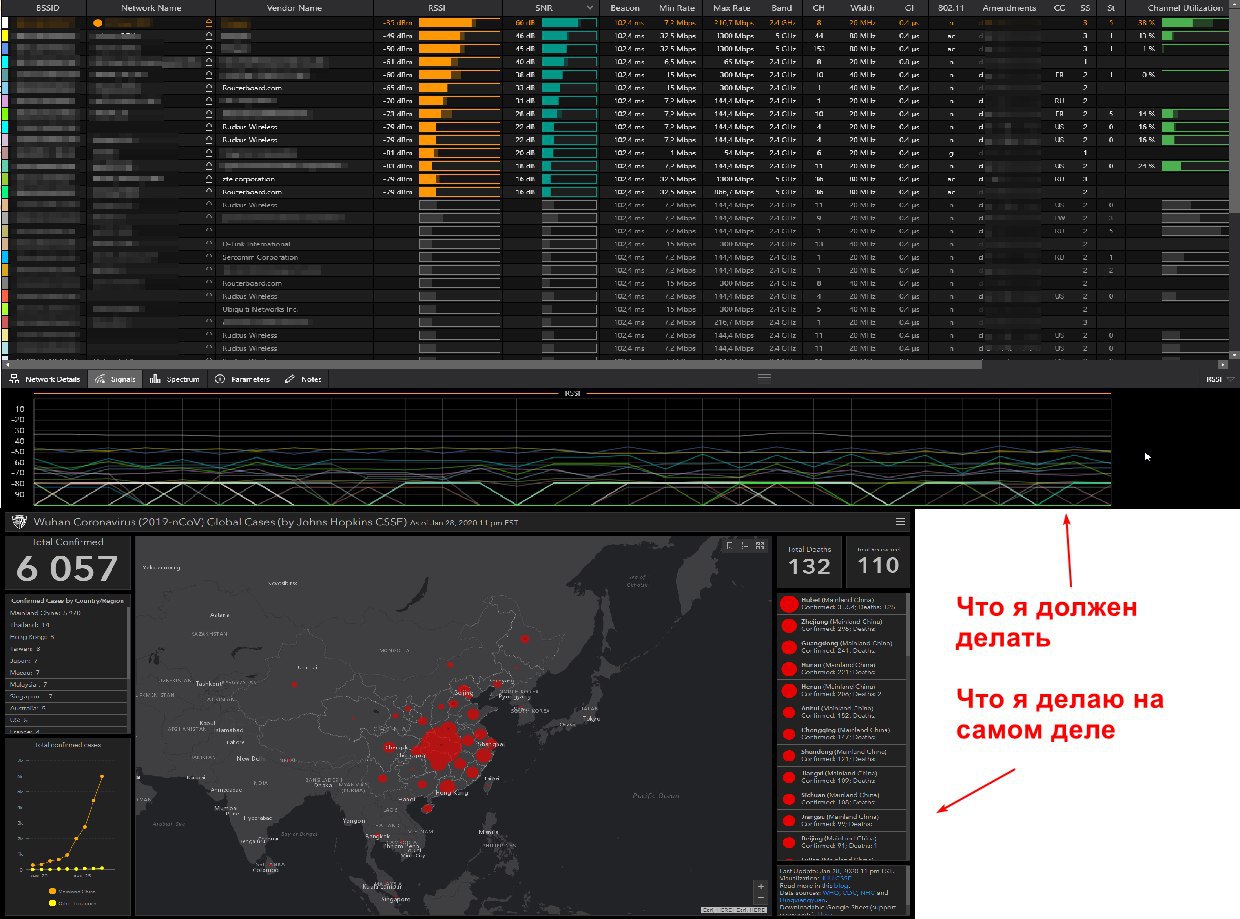Select the zte corporation vendor cell
The image size is (1240, 919).
[295, 179]
